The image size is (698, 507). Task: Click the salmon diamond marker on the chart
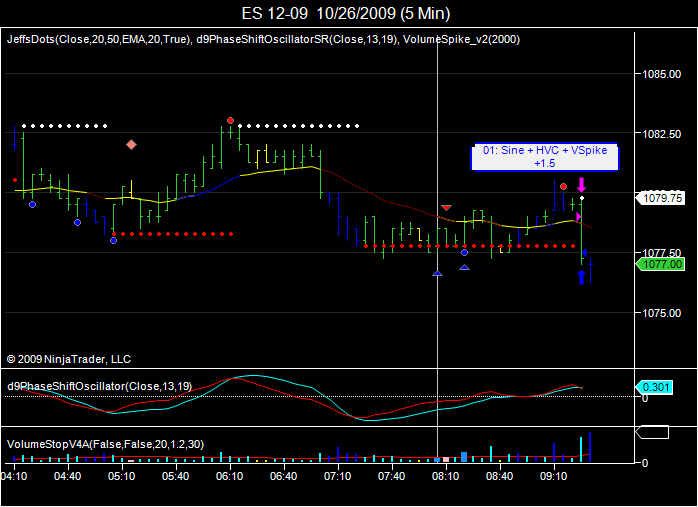131,145
